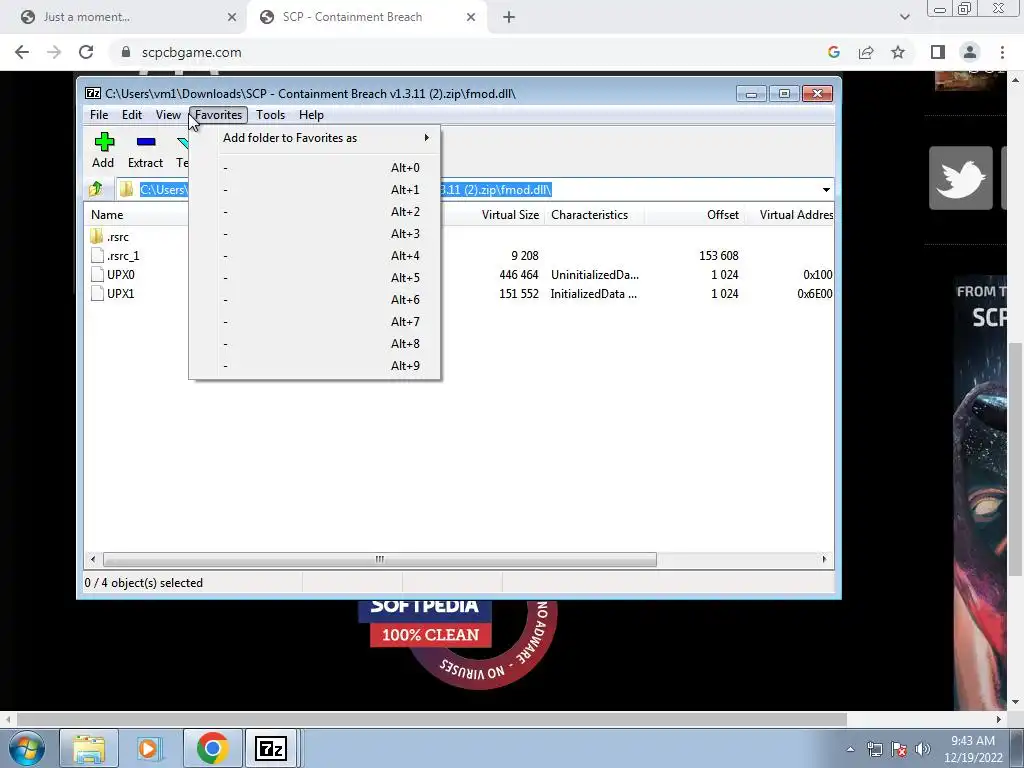
Task: Expand the 7-Zip address path dropdown
Action: point(826,189)
